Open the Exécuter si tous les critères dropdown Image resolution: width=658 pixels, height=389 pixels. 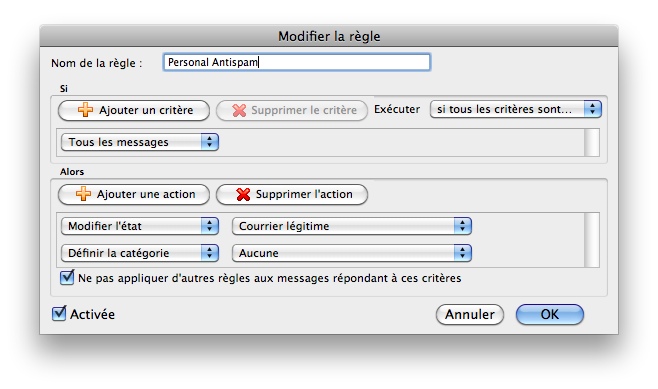[x=516, y=109]
